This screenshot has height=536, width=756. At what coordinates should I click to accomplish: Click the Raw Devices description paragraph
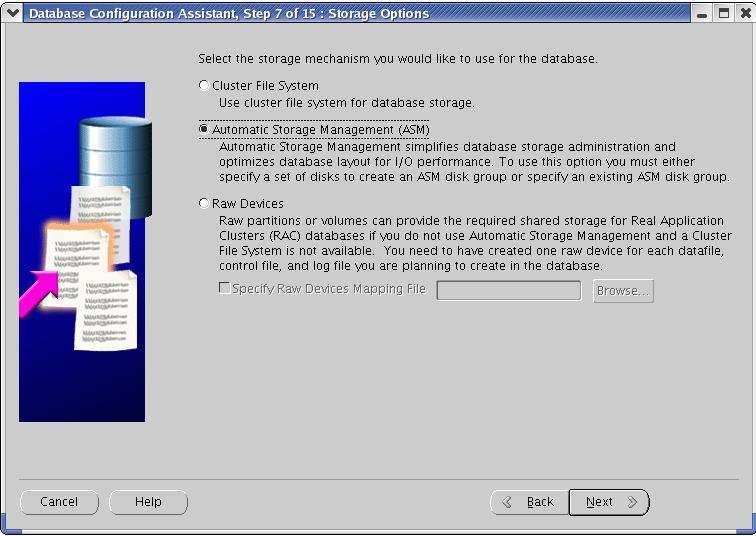pyautogui.click(x=475, y=243)
